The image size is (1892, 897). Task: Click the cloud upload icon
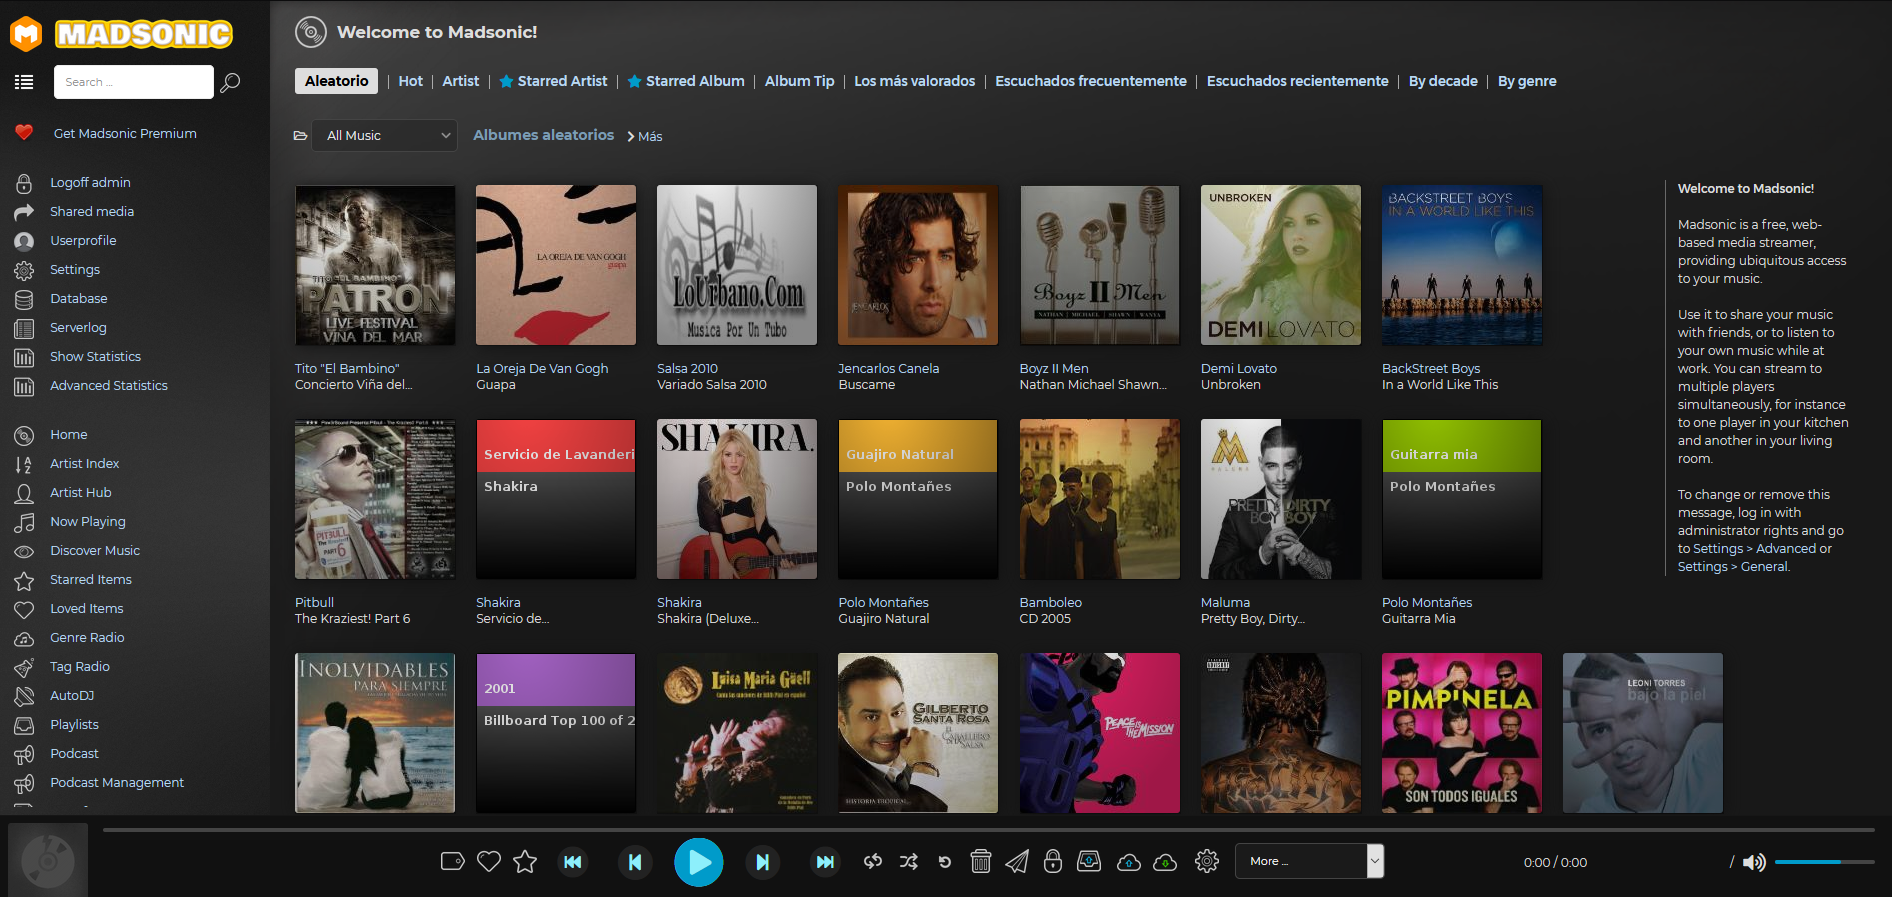pos(1129,862)
